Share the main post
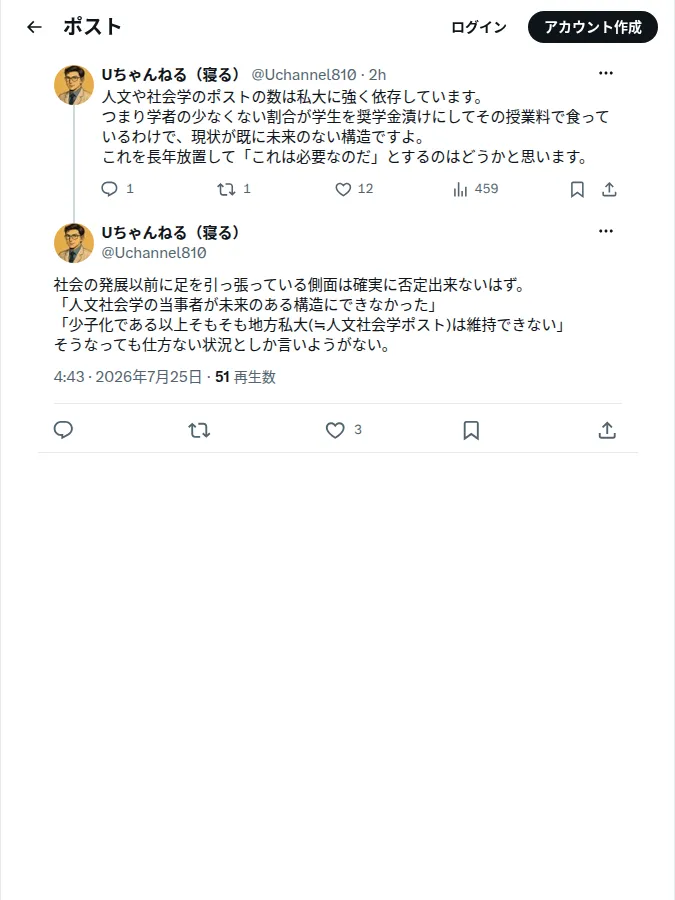This screenshot has width=675, height=900. point(607,430)
